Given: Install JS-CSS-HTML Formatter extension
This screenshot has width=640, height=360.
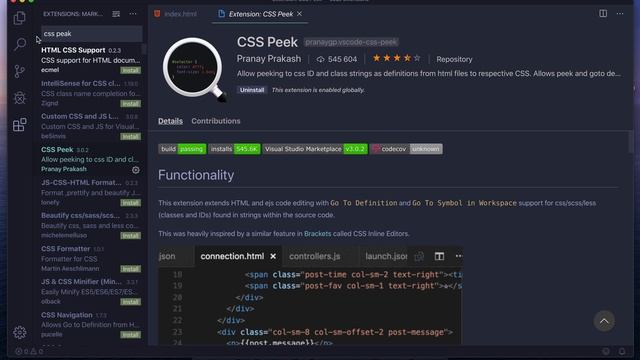Looking at the screenshot, I should tap(131, 203).
